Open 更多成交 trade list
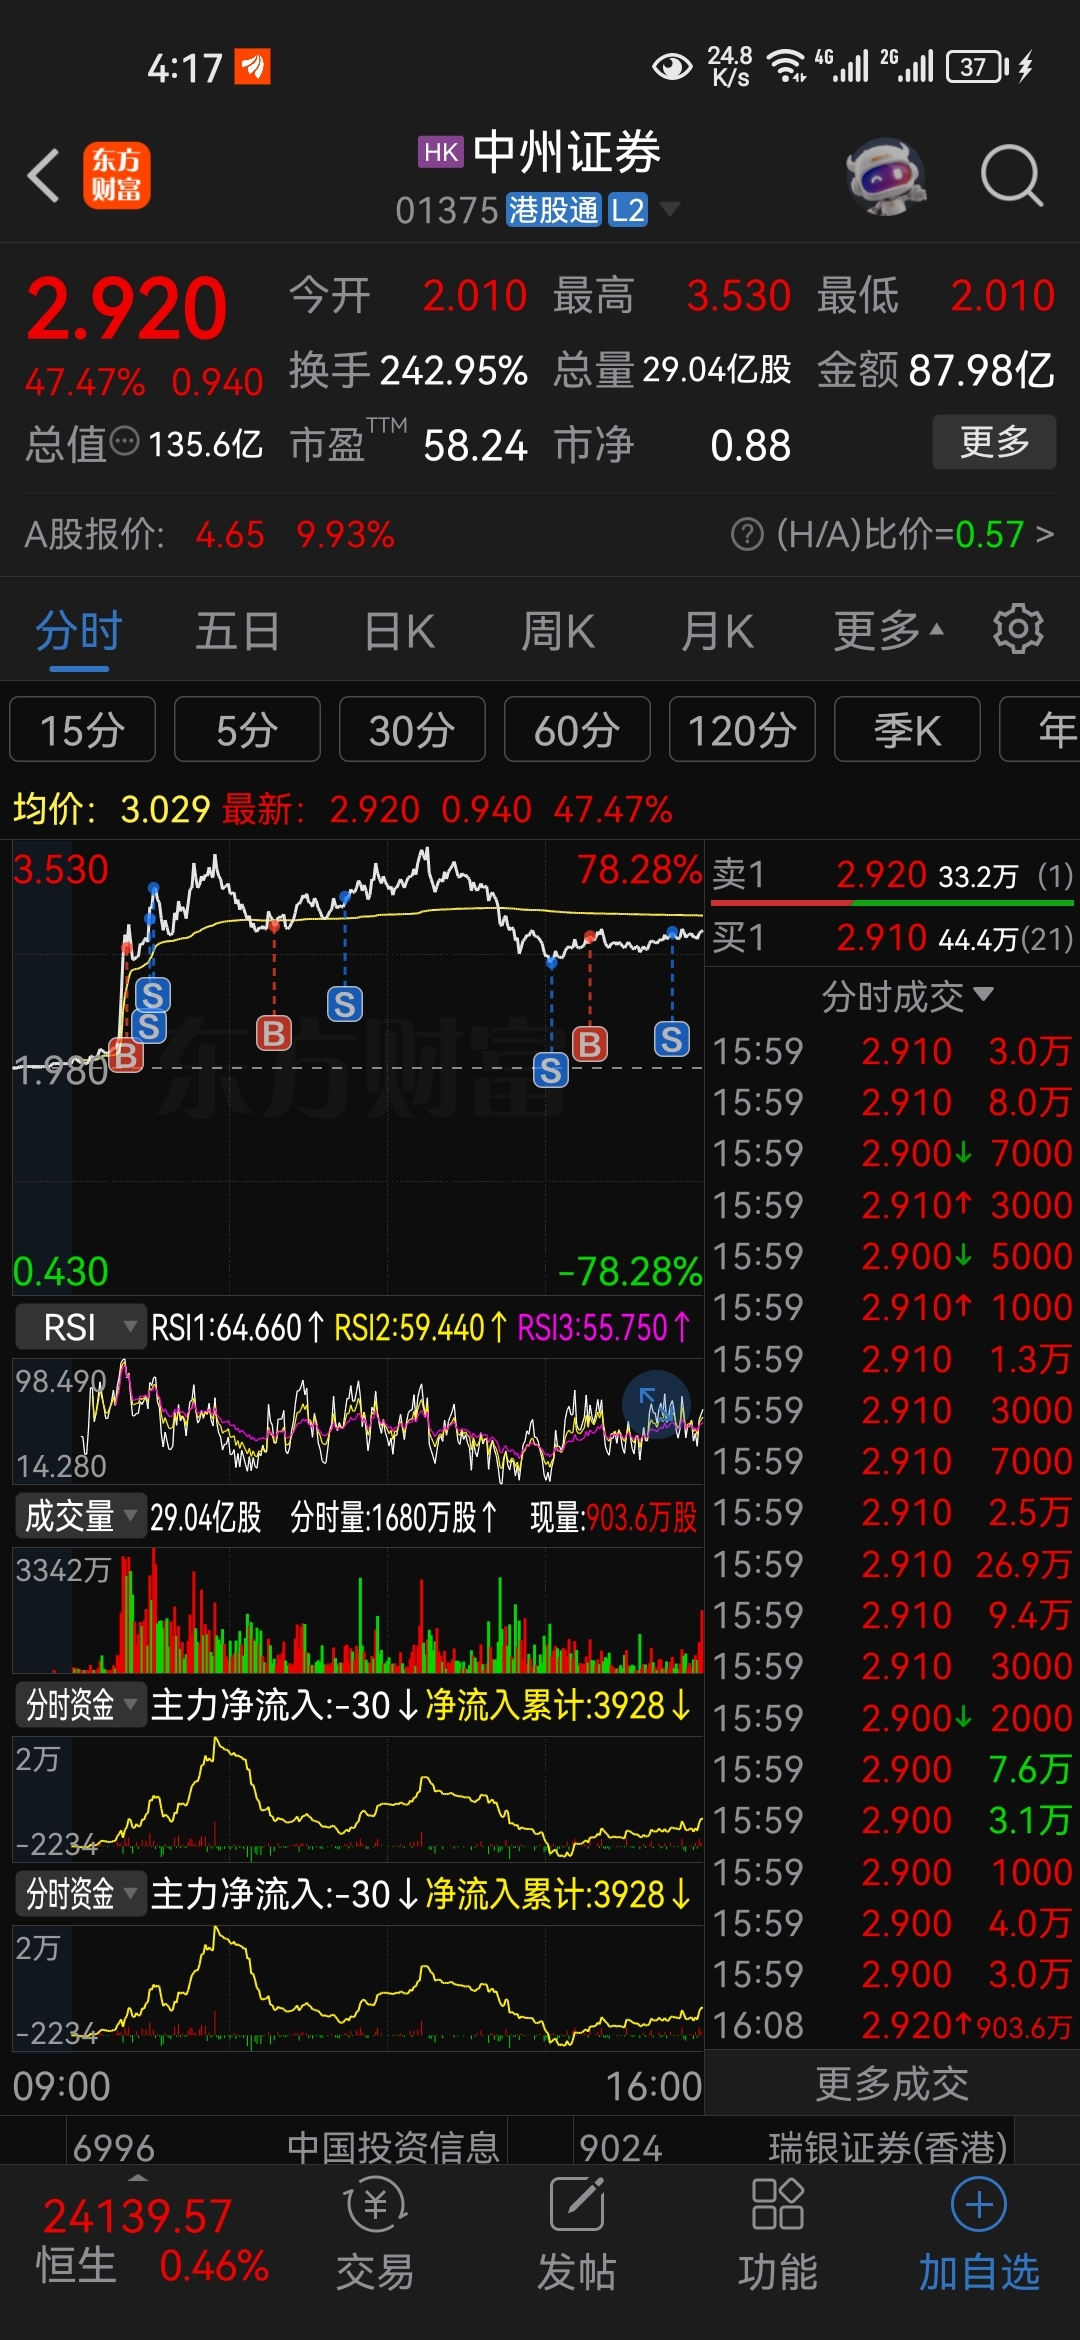 [892, 2084]
